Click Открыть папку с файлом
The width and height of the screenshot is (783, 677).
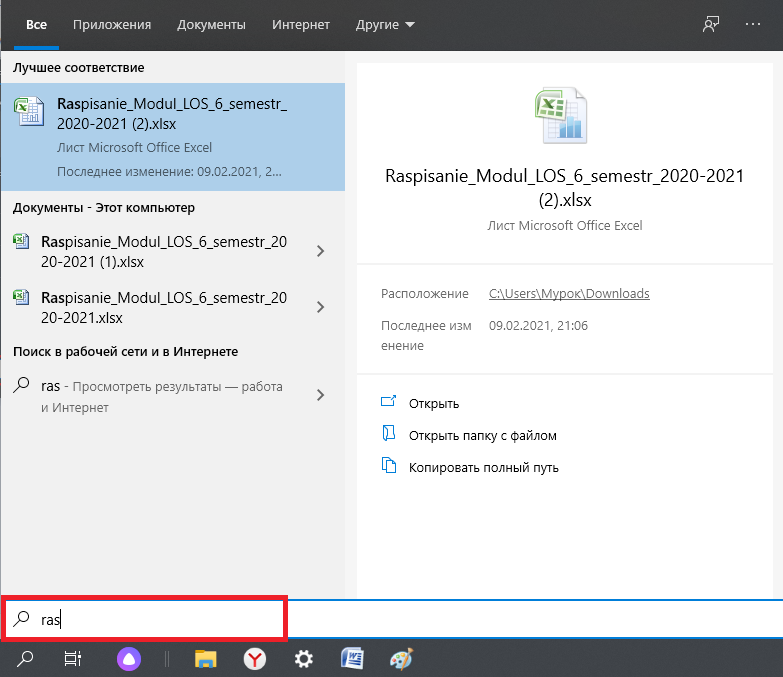tap(482, 435)
